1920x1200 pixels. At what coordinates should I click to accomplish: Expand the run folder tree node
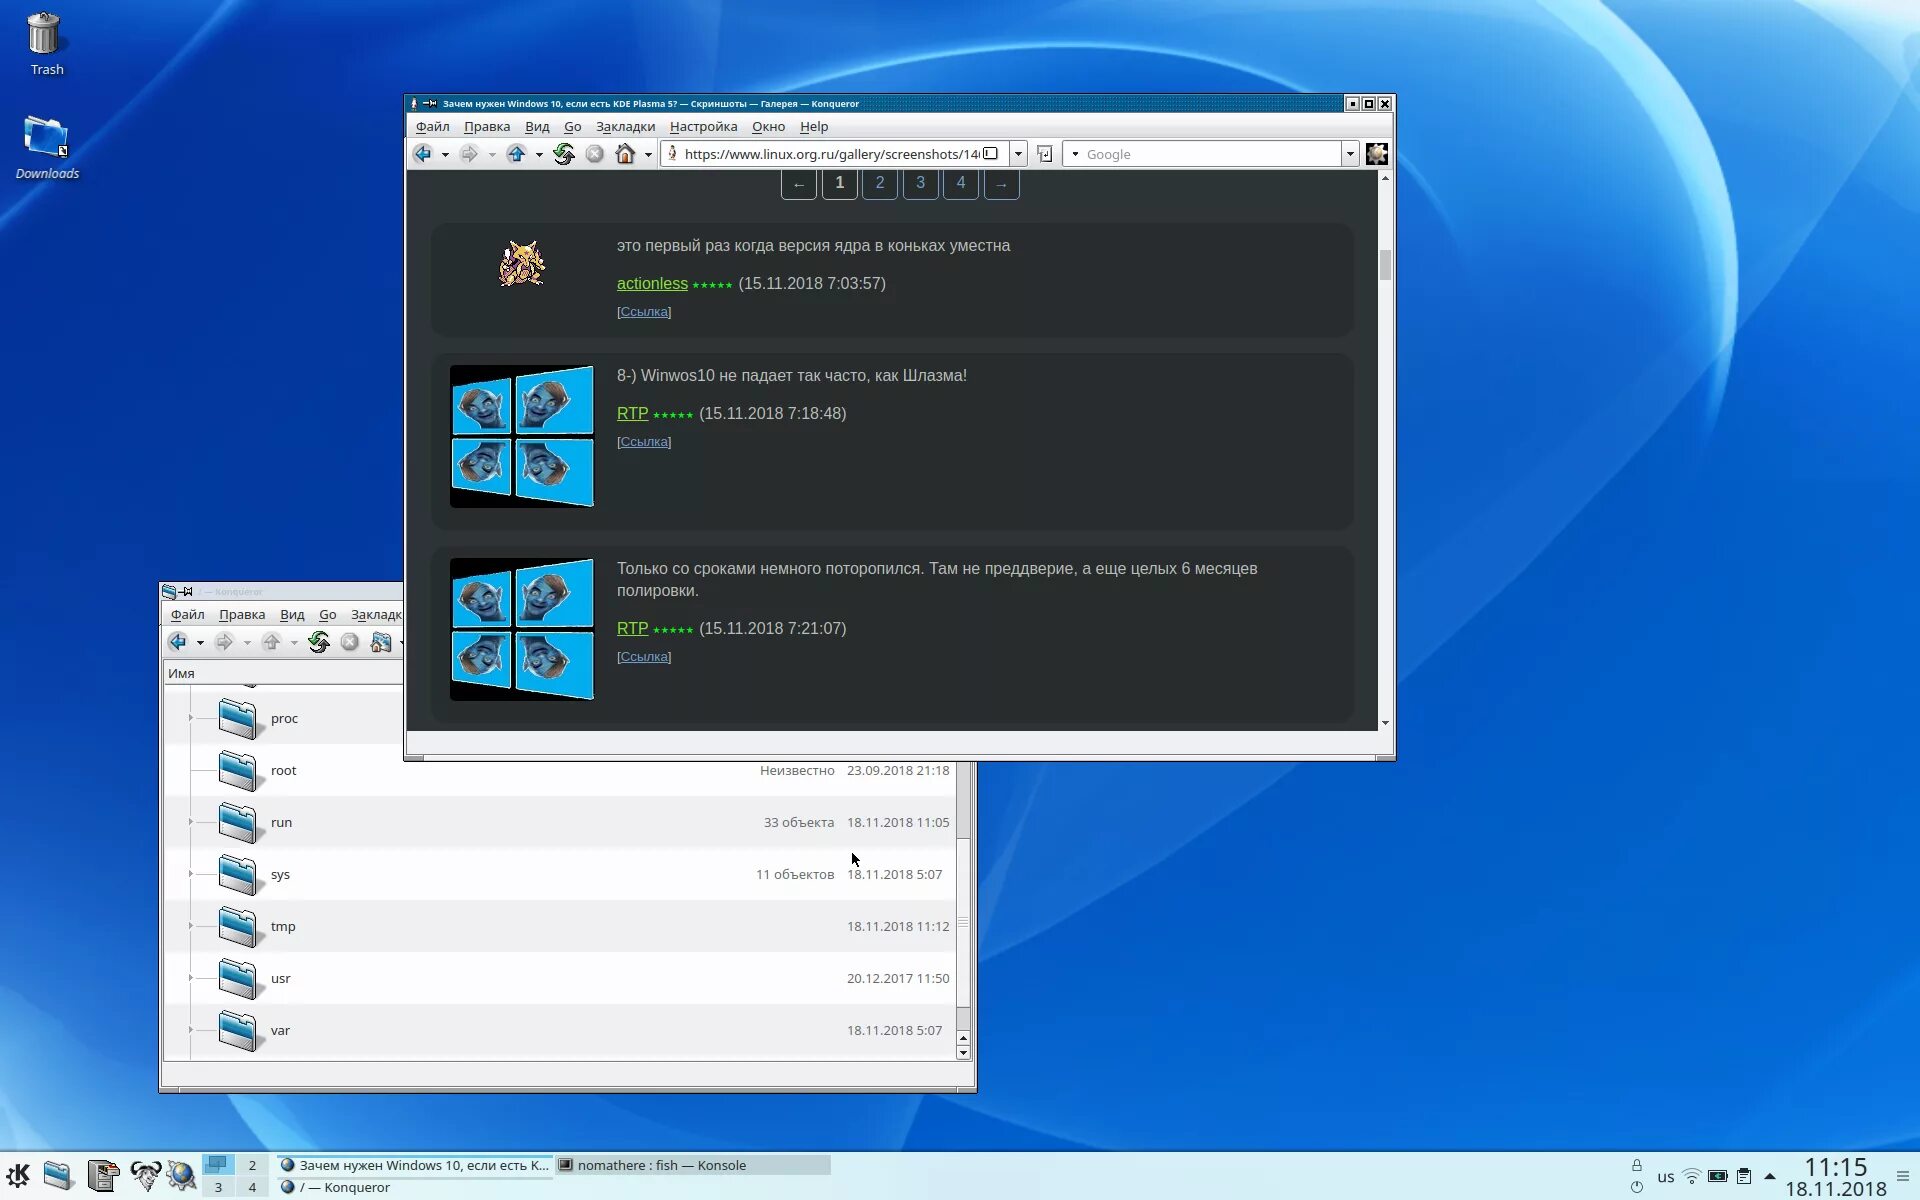pyautogui.click(x=190, y=822)
